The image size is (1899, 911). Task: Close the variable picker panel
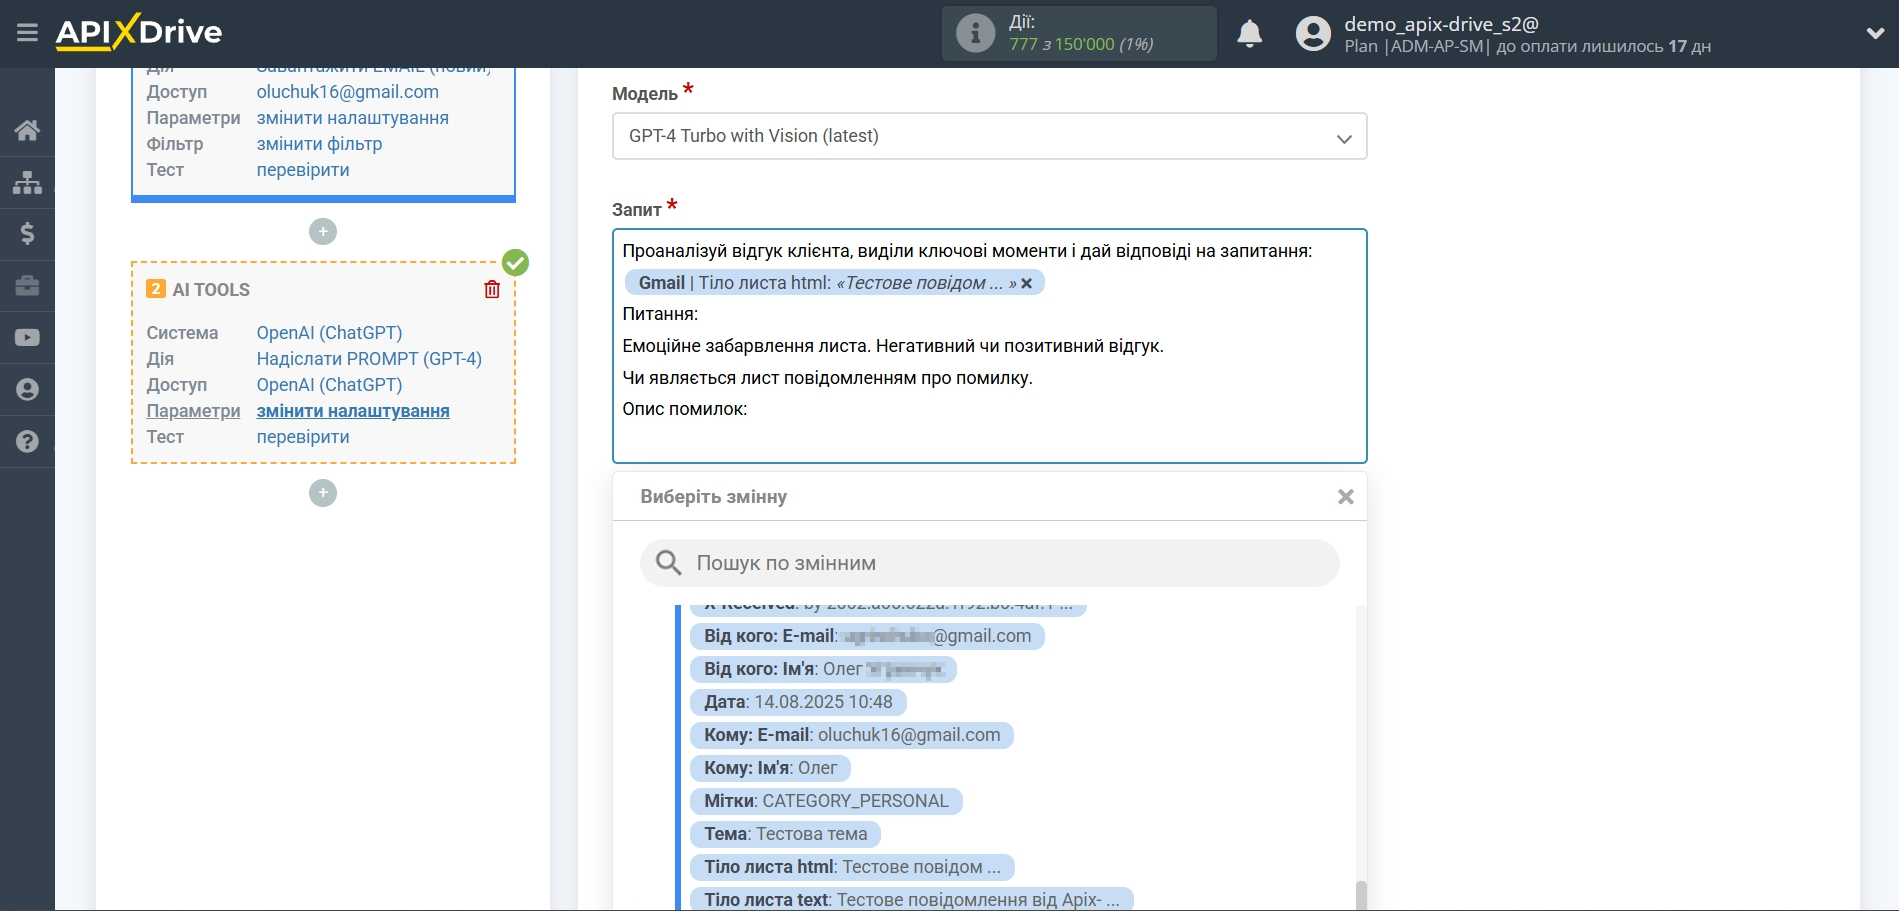click(1346, 497)
